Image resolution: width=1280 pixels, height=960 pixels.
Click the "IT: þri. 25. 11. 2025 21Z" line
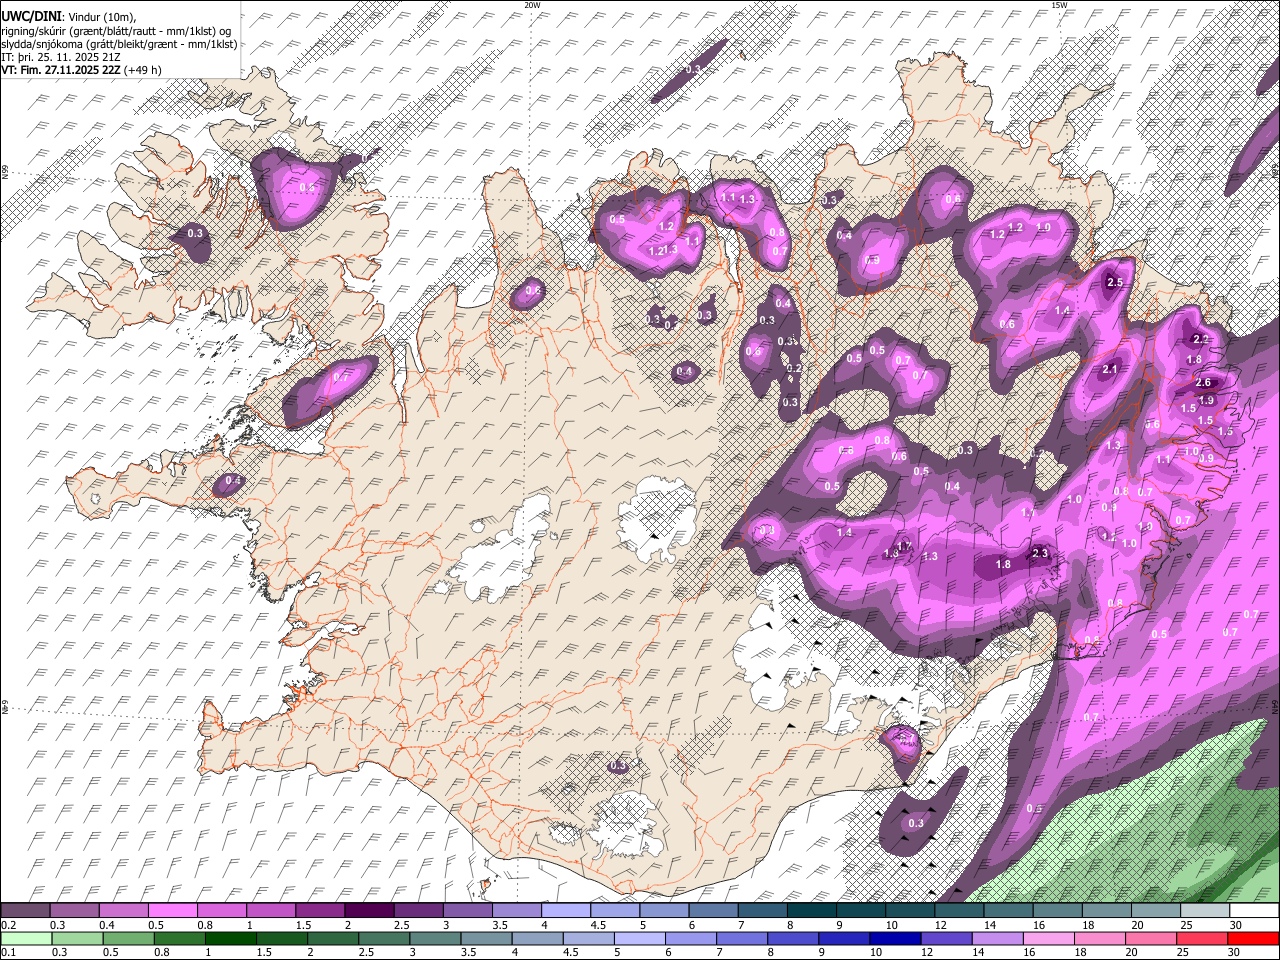coord(60,57)
